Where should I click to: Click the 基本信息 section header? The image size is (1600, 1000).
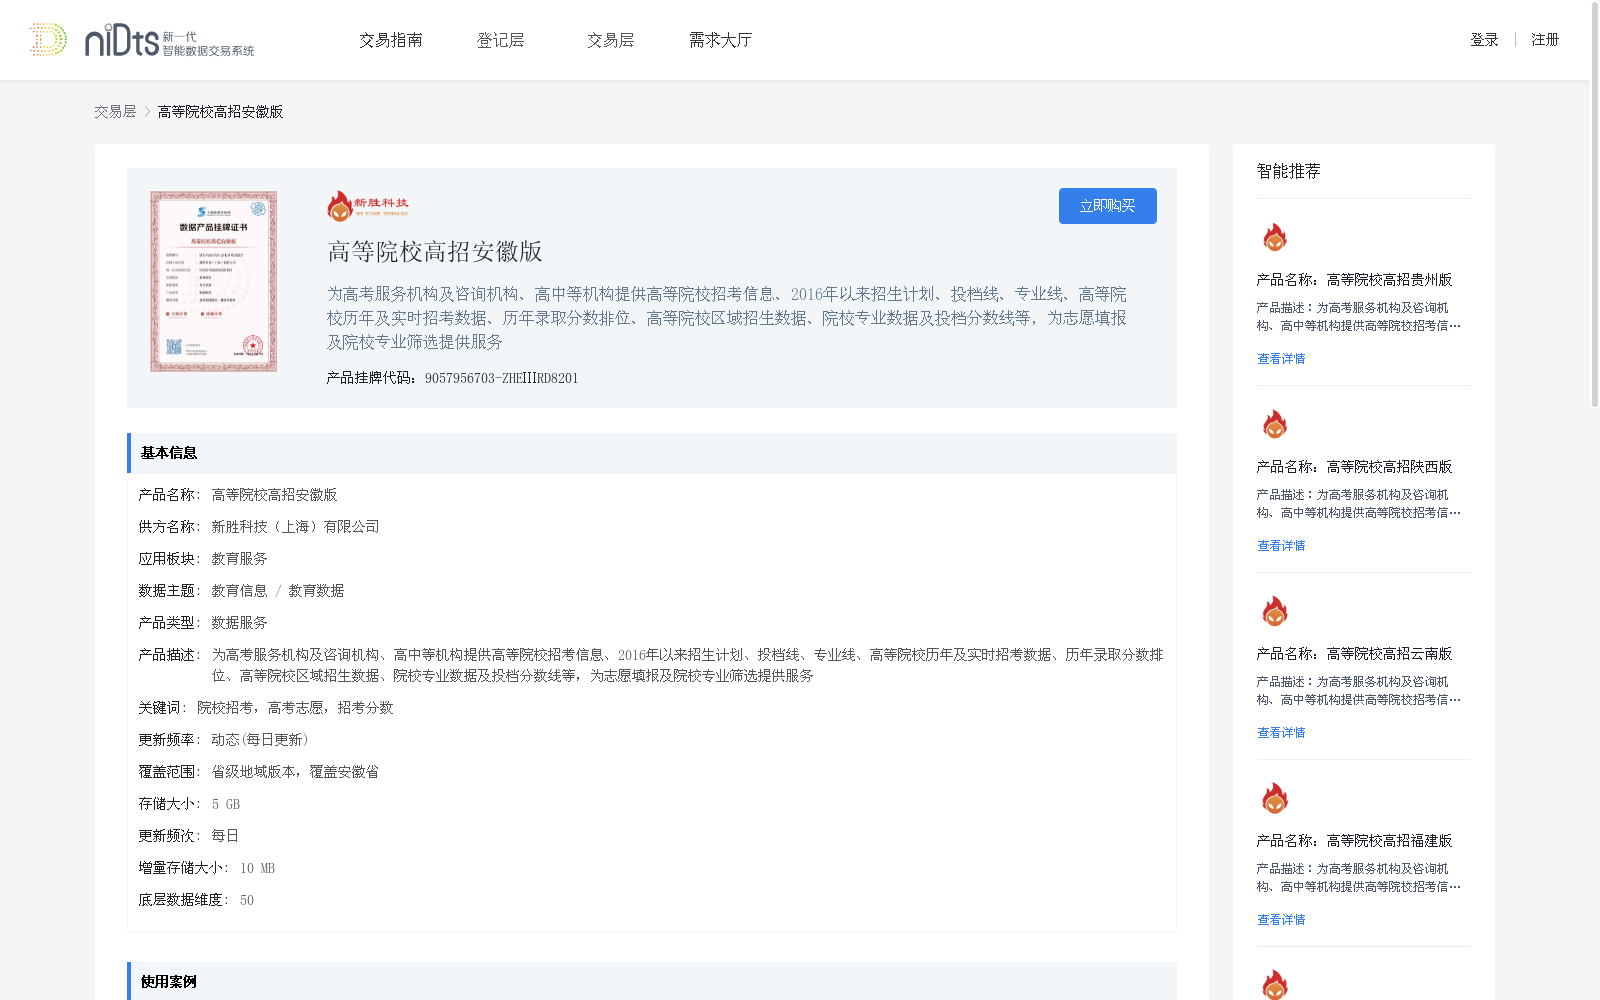click(652, 453)
